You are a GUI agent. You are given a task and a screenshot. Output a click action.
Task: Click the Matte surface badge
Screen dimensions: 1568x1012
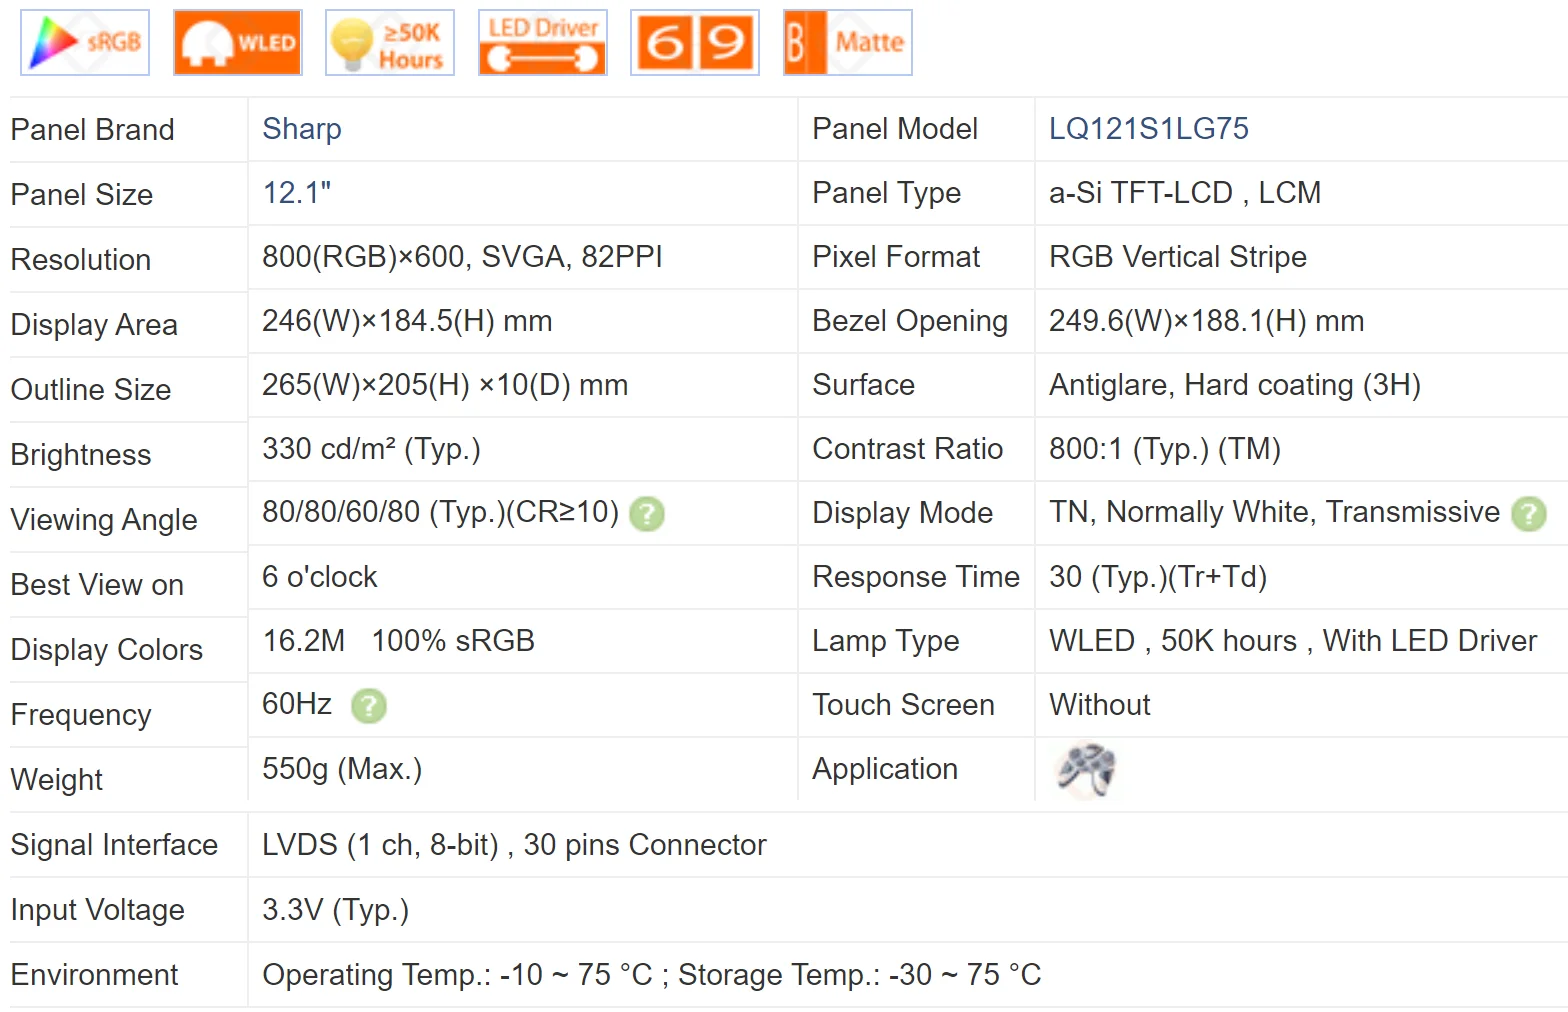tap(847, 43)
